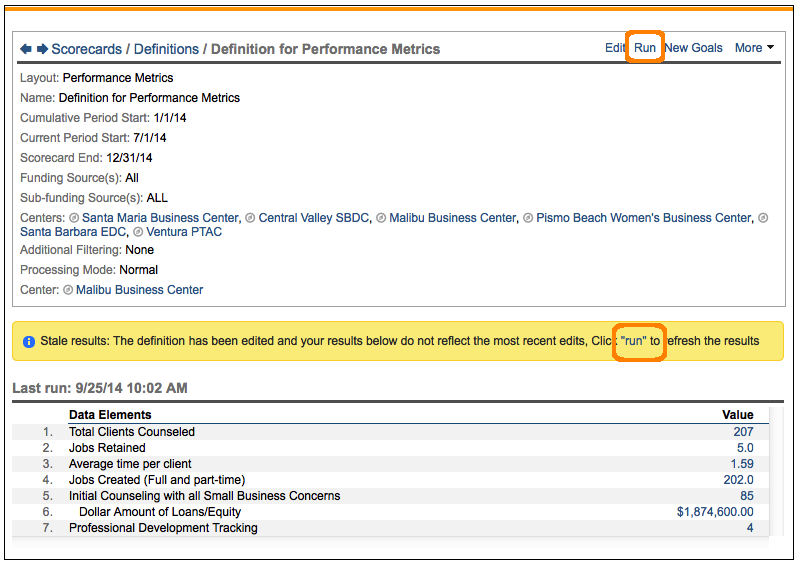This screenshot has height=566, width=799.
Task: Click the info icon in stale results banner
Action: pos(28,341)
